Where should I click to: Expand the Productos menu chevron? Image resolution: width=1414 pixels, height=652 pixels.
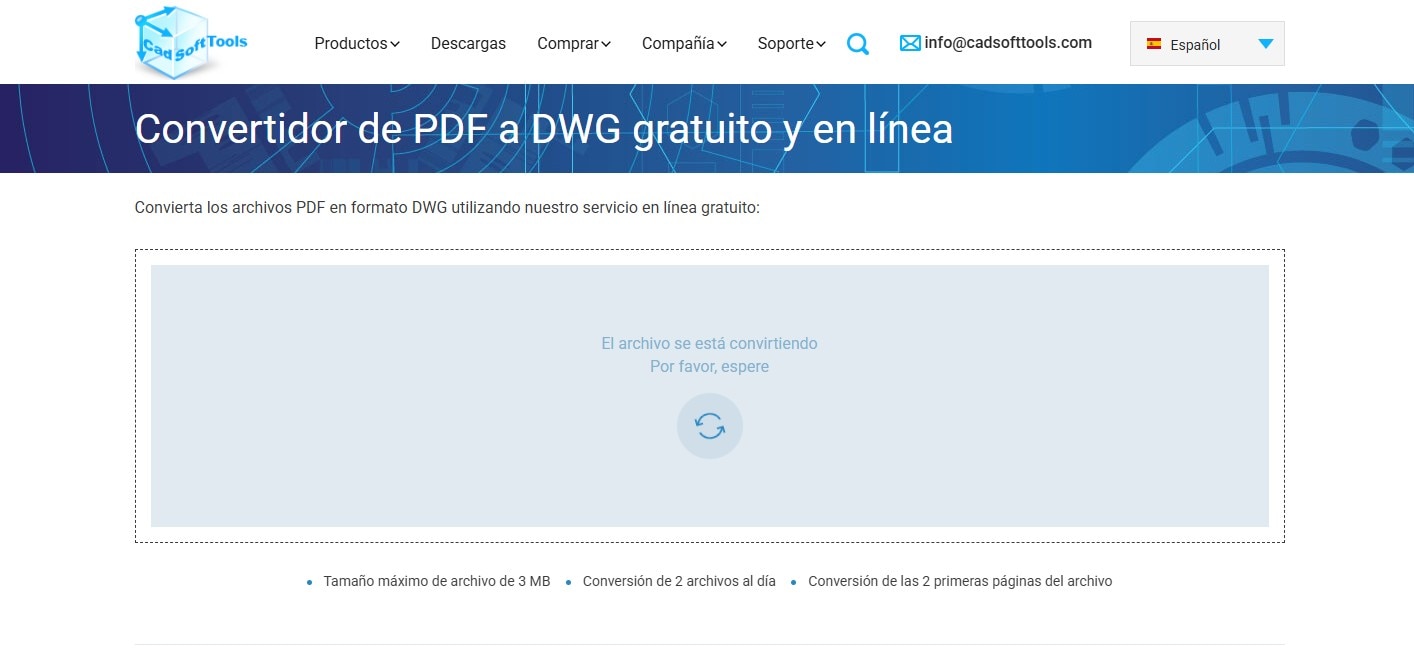point(395,44)
